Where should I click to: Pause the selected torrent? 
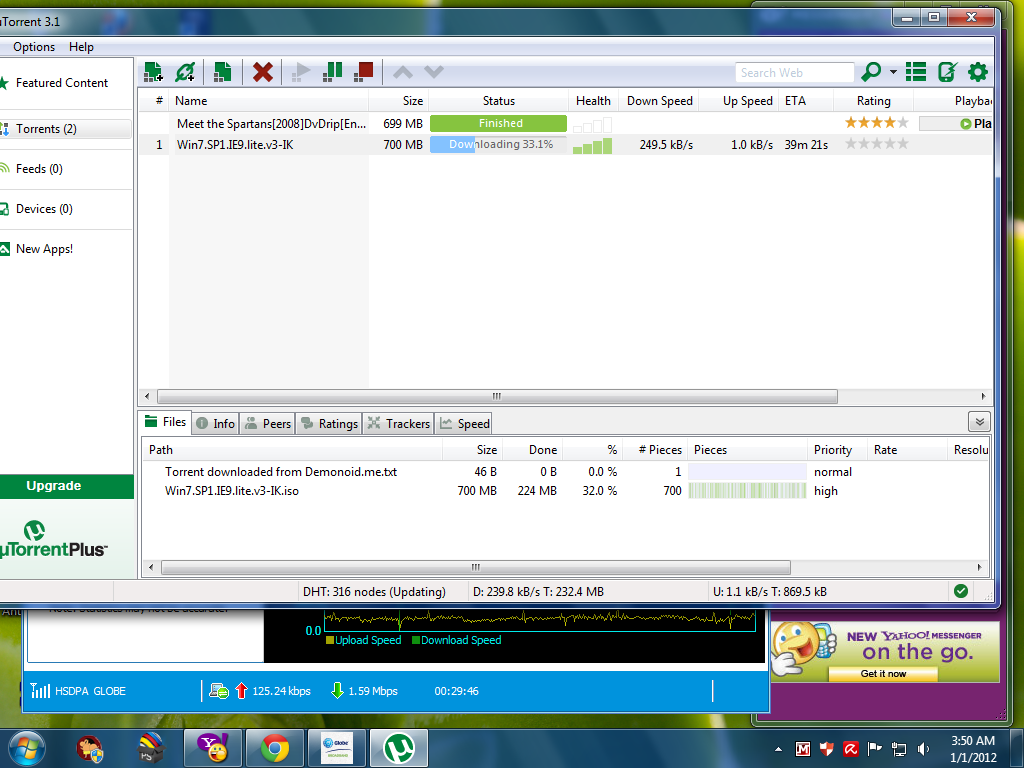[332, 72]
